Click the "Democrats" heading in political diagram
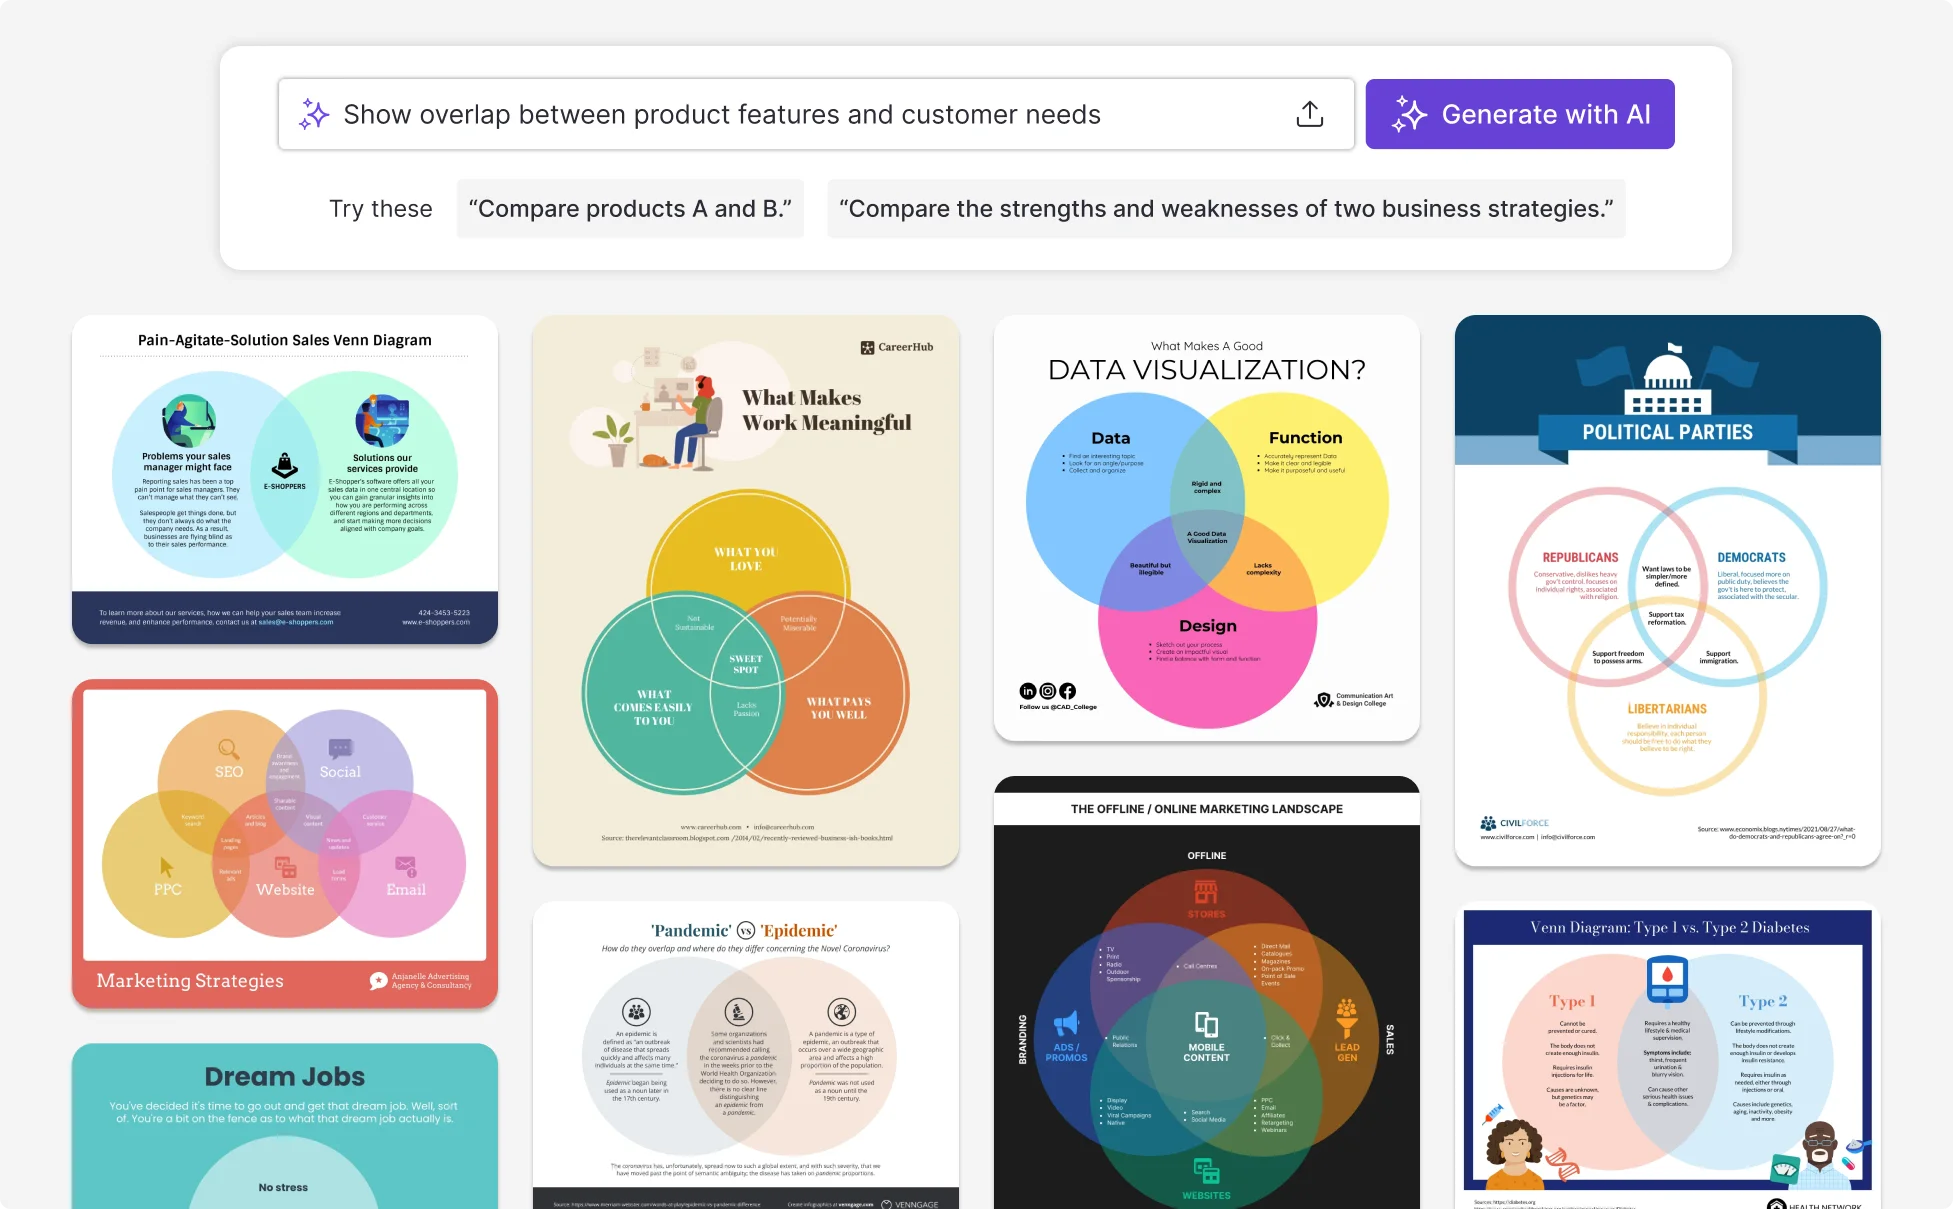This screenshot has width=1953, height=1209. click(x=1751, y=558)
